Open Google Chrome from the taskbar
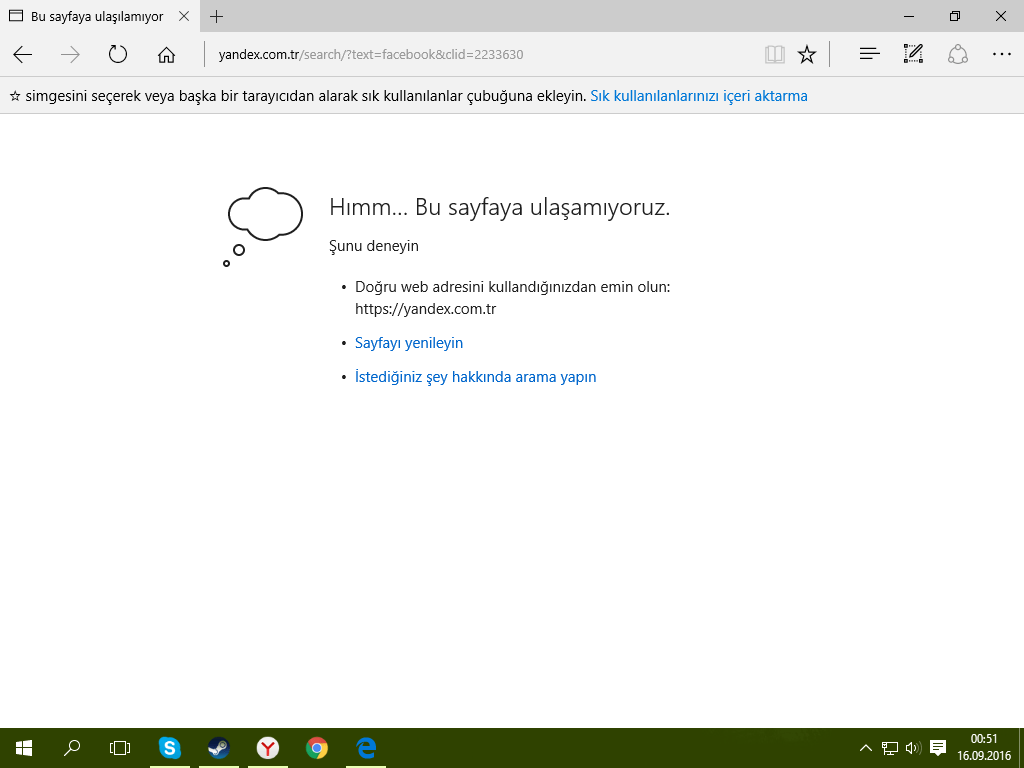The width and height of the screenshot is (1024, 768). [x=317, y=748]
